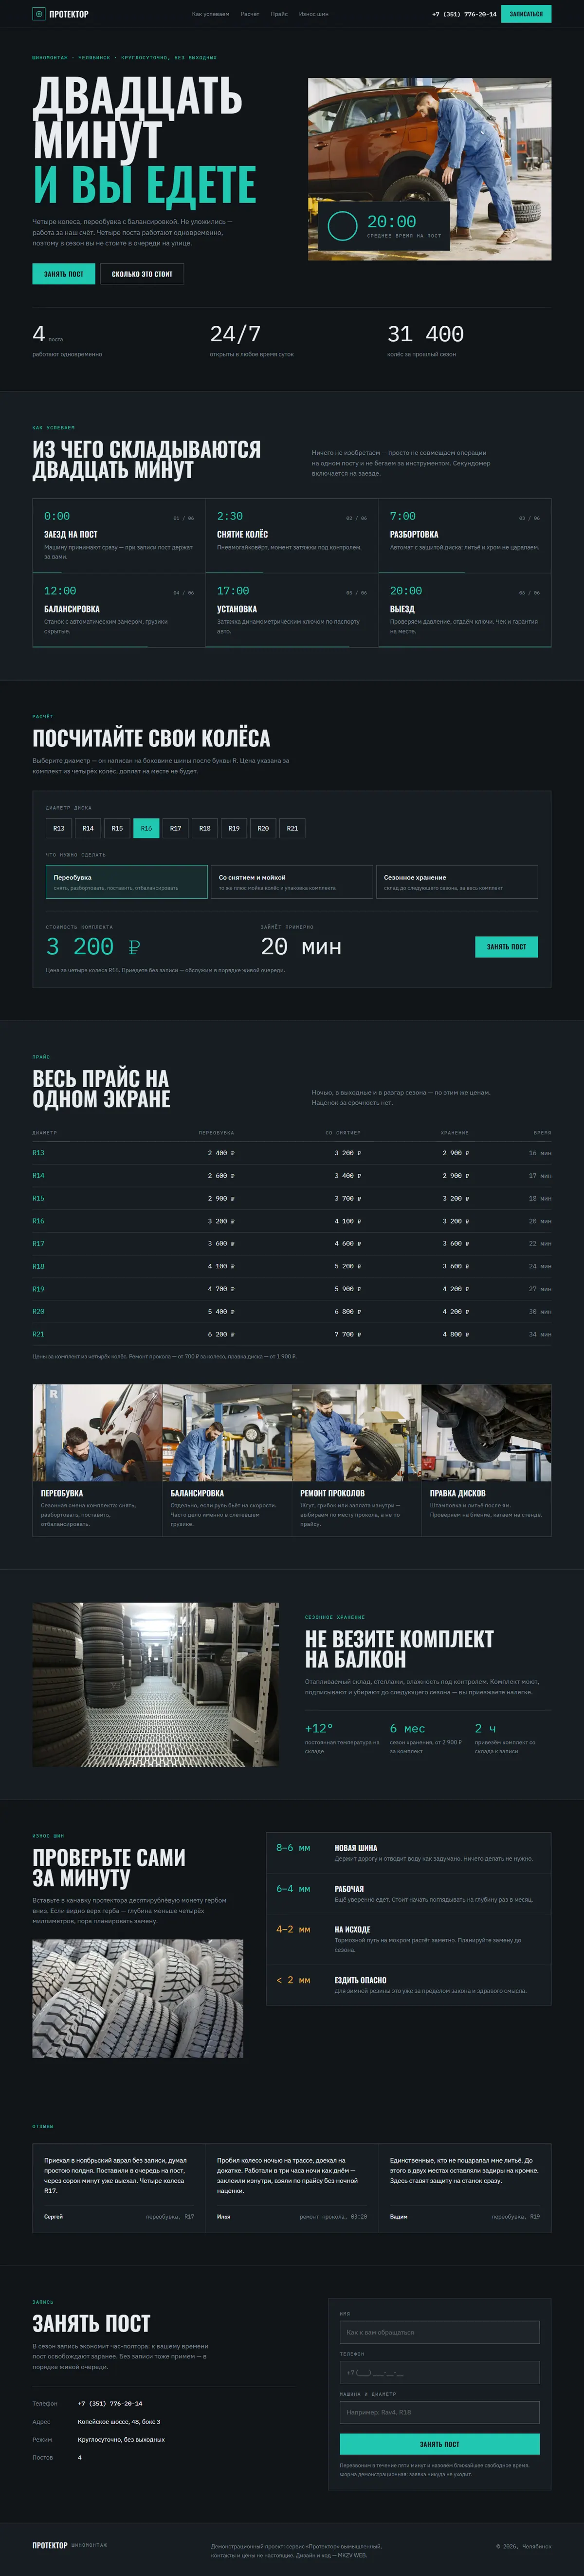
Task: Choose the R21 diameter option
Action: (292, 828)
